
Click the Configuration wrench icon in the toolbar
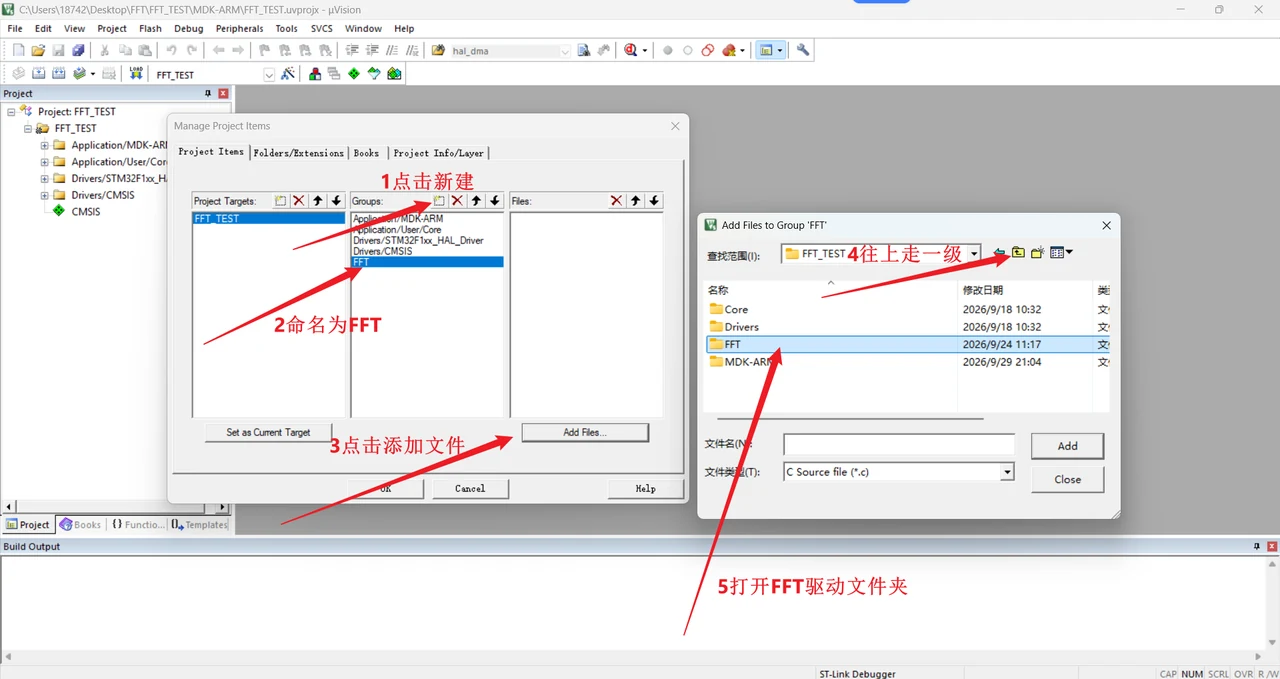(802, 50)
